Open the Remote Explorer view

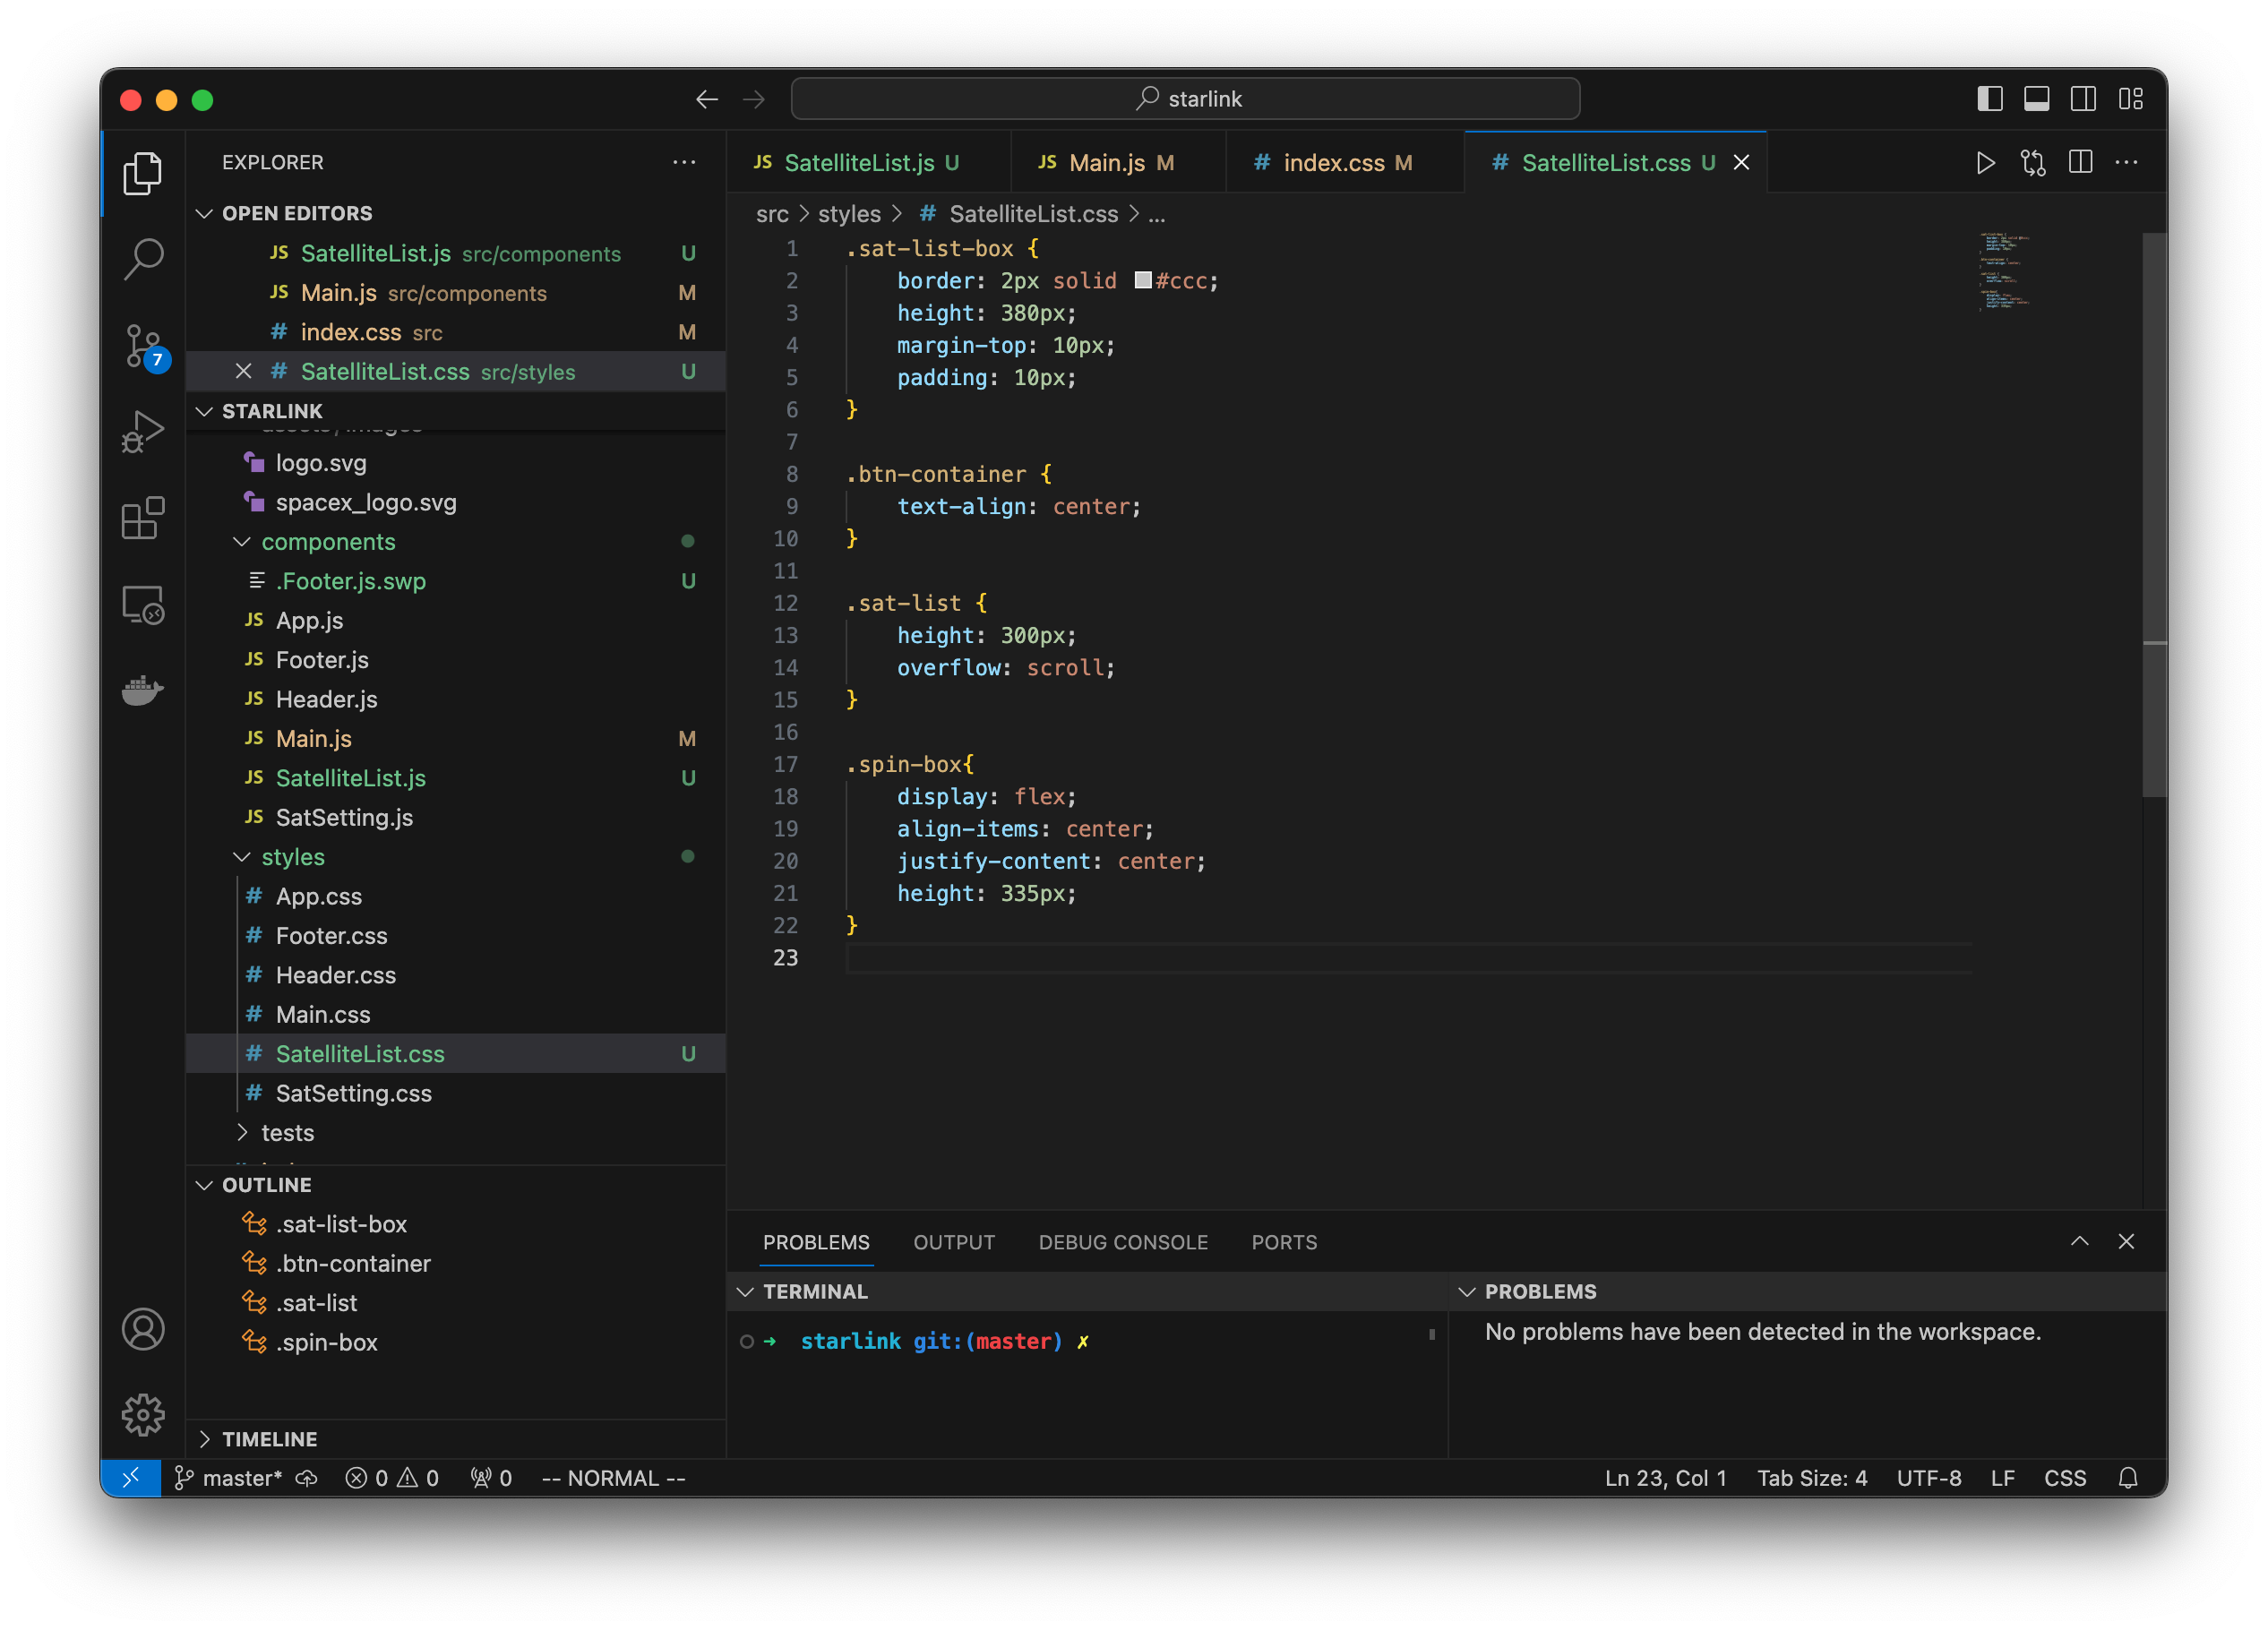(x=143, y=605)
